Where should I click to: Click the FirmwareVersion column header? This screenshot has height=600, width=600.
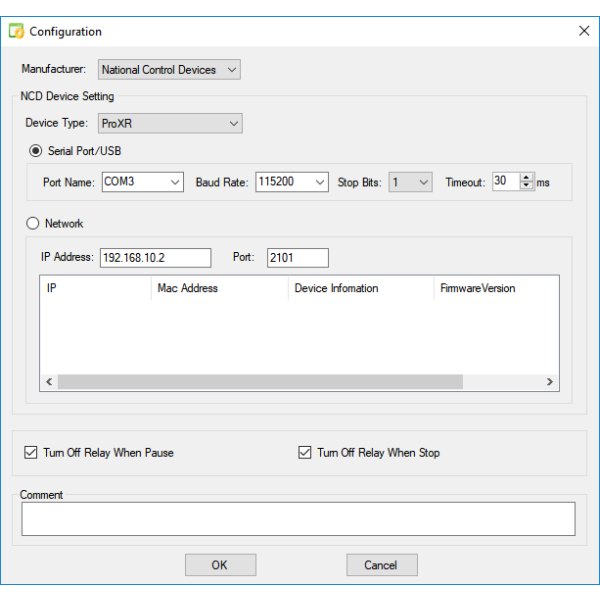(x=496, y=288)
